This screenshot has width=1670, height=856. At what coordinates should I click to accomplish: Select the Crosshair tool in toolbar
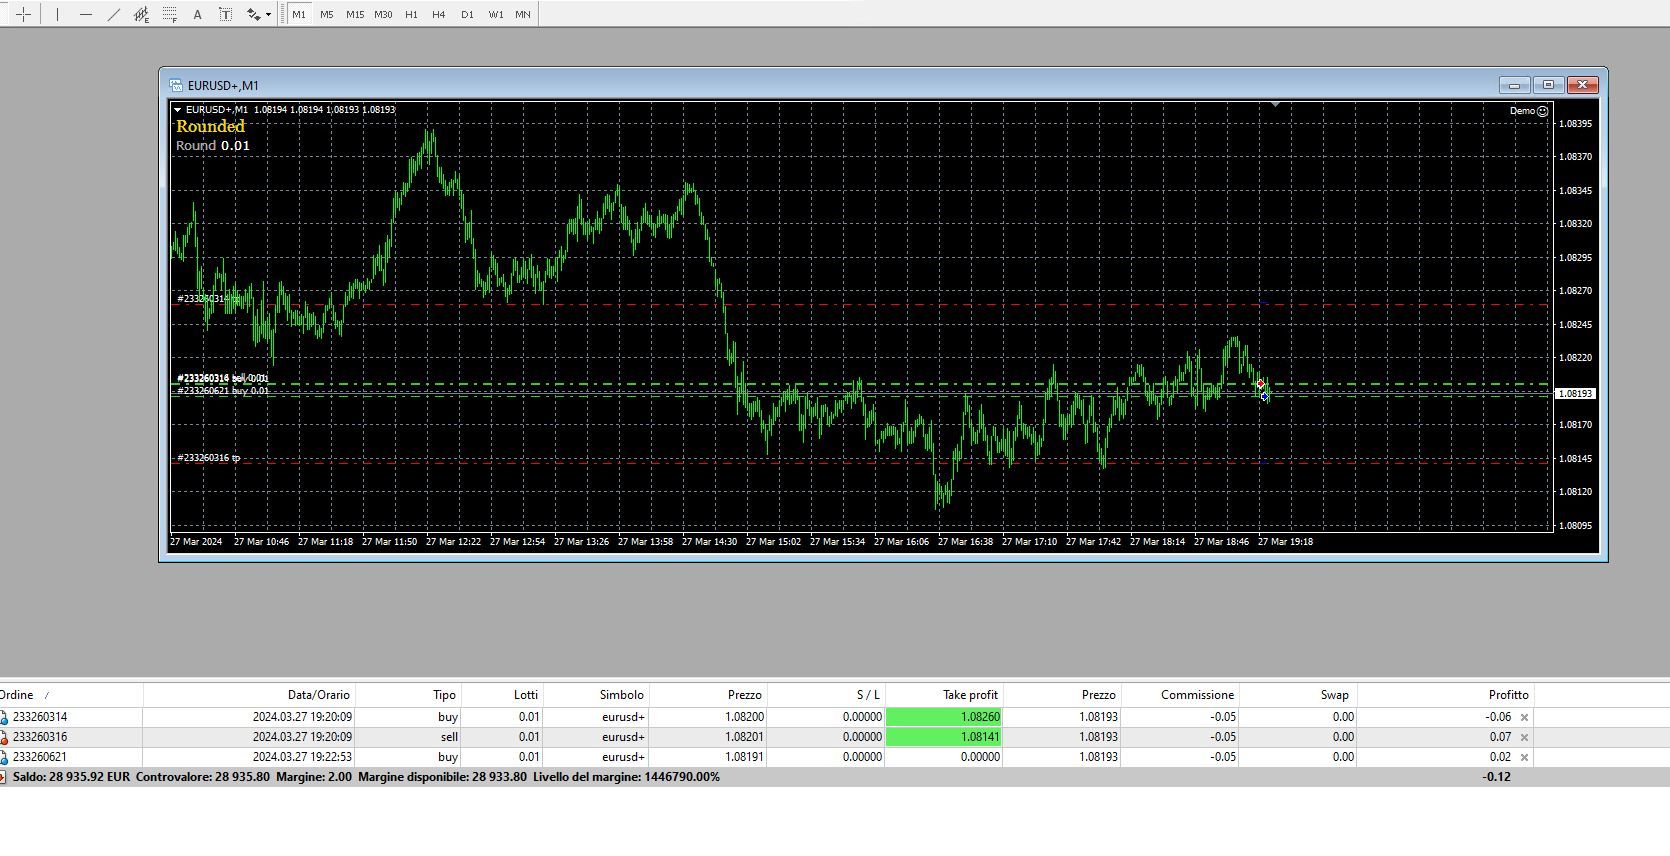(x=24, y=14)
